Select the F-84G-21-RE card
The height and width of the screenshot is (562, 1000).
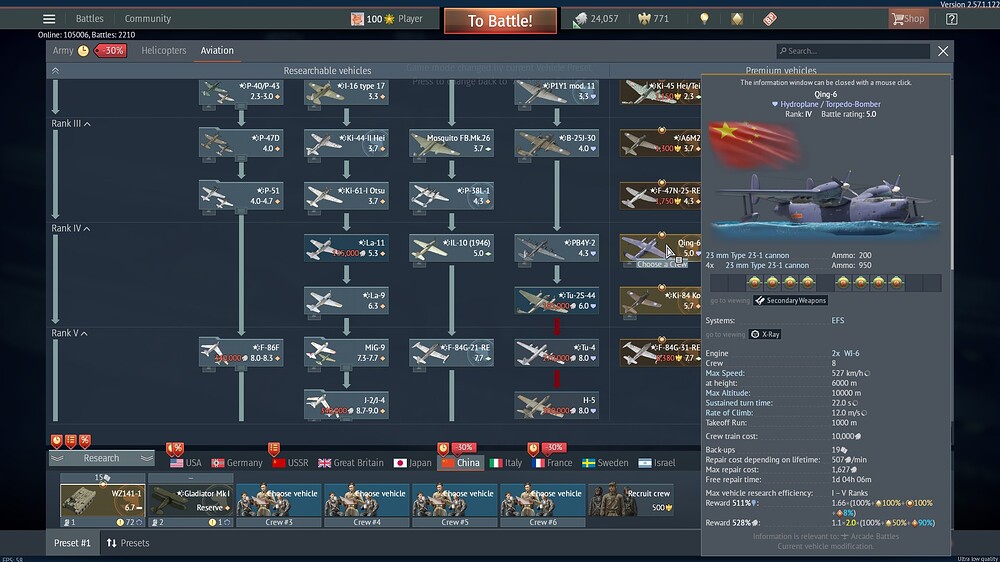(x=452, y=352)
